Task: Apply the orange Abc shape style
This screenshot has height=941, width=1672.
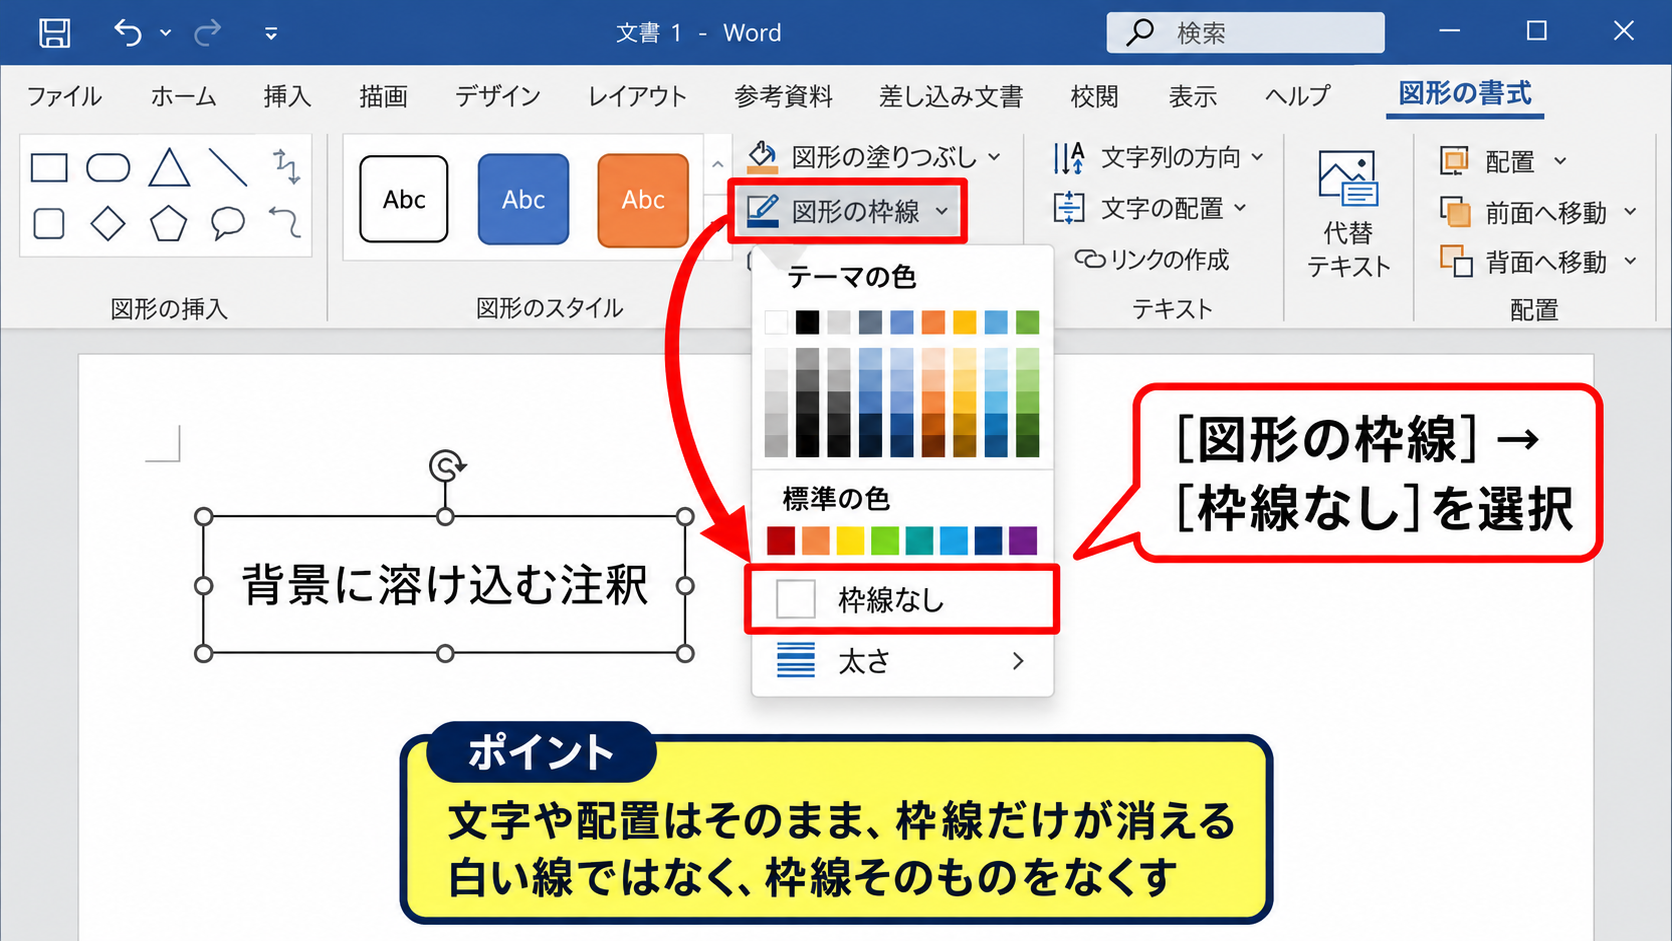Action: pos(643,200)
